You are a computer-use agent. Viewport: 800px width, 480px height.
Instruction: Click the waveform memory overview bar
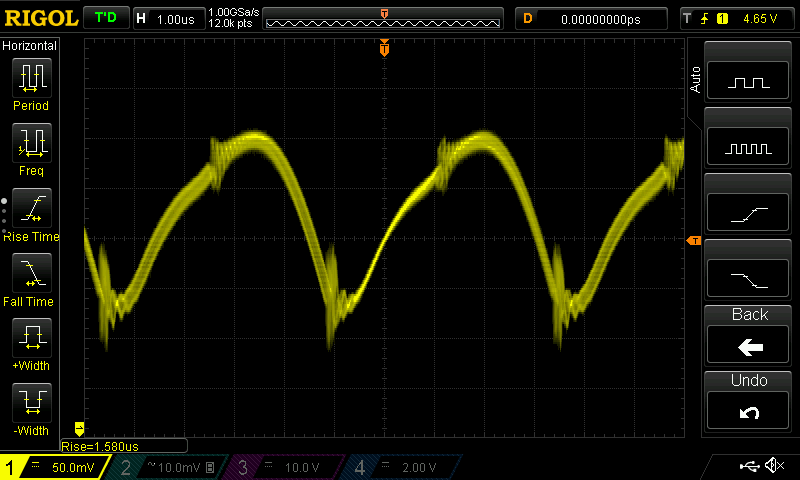(x=383, y=19)
